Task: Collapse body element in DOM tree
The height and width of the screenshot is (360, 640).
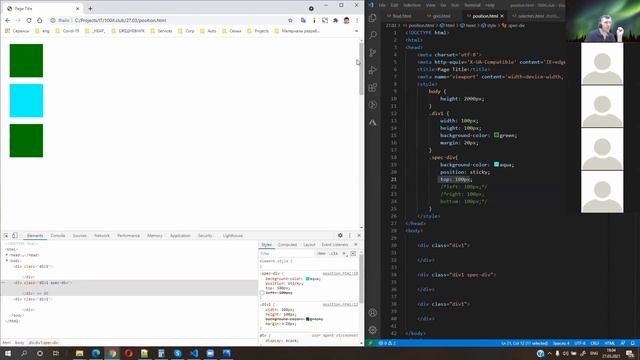Action: point(7,260)
